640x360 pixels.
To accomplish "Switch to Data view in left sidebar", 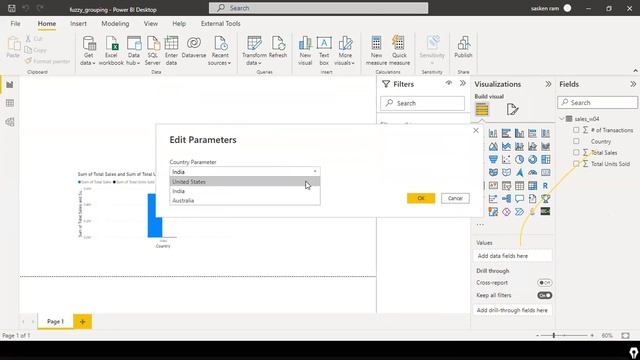I will [10, 103].
